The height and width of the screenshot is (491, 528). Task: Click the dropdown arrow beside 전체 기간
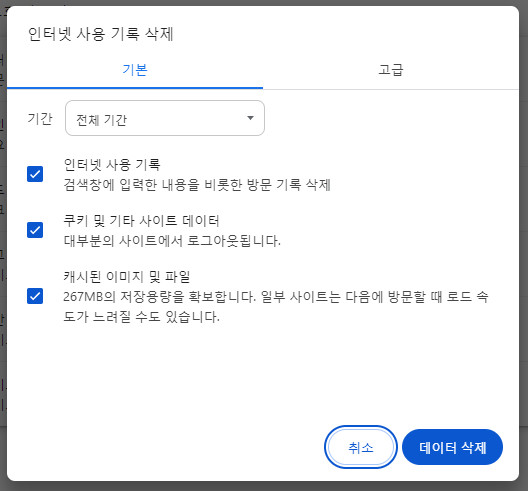point(250,118)
